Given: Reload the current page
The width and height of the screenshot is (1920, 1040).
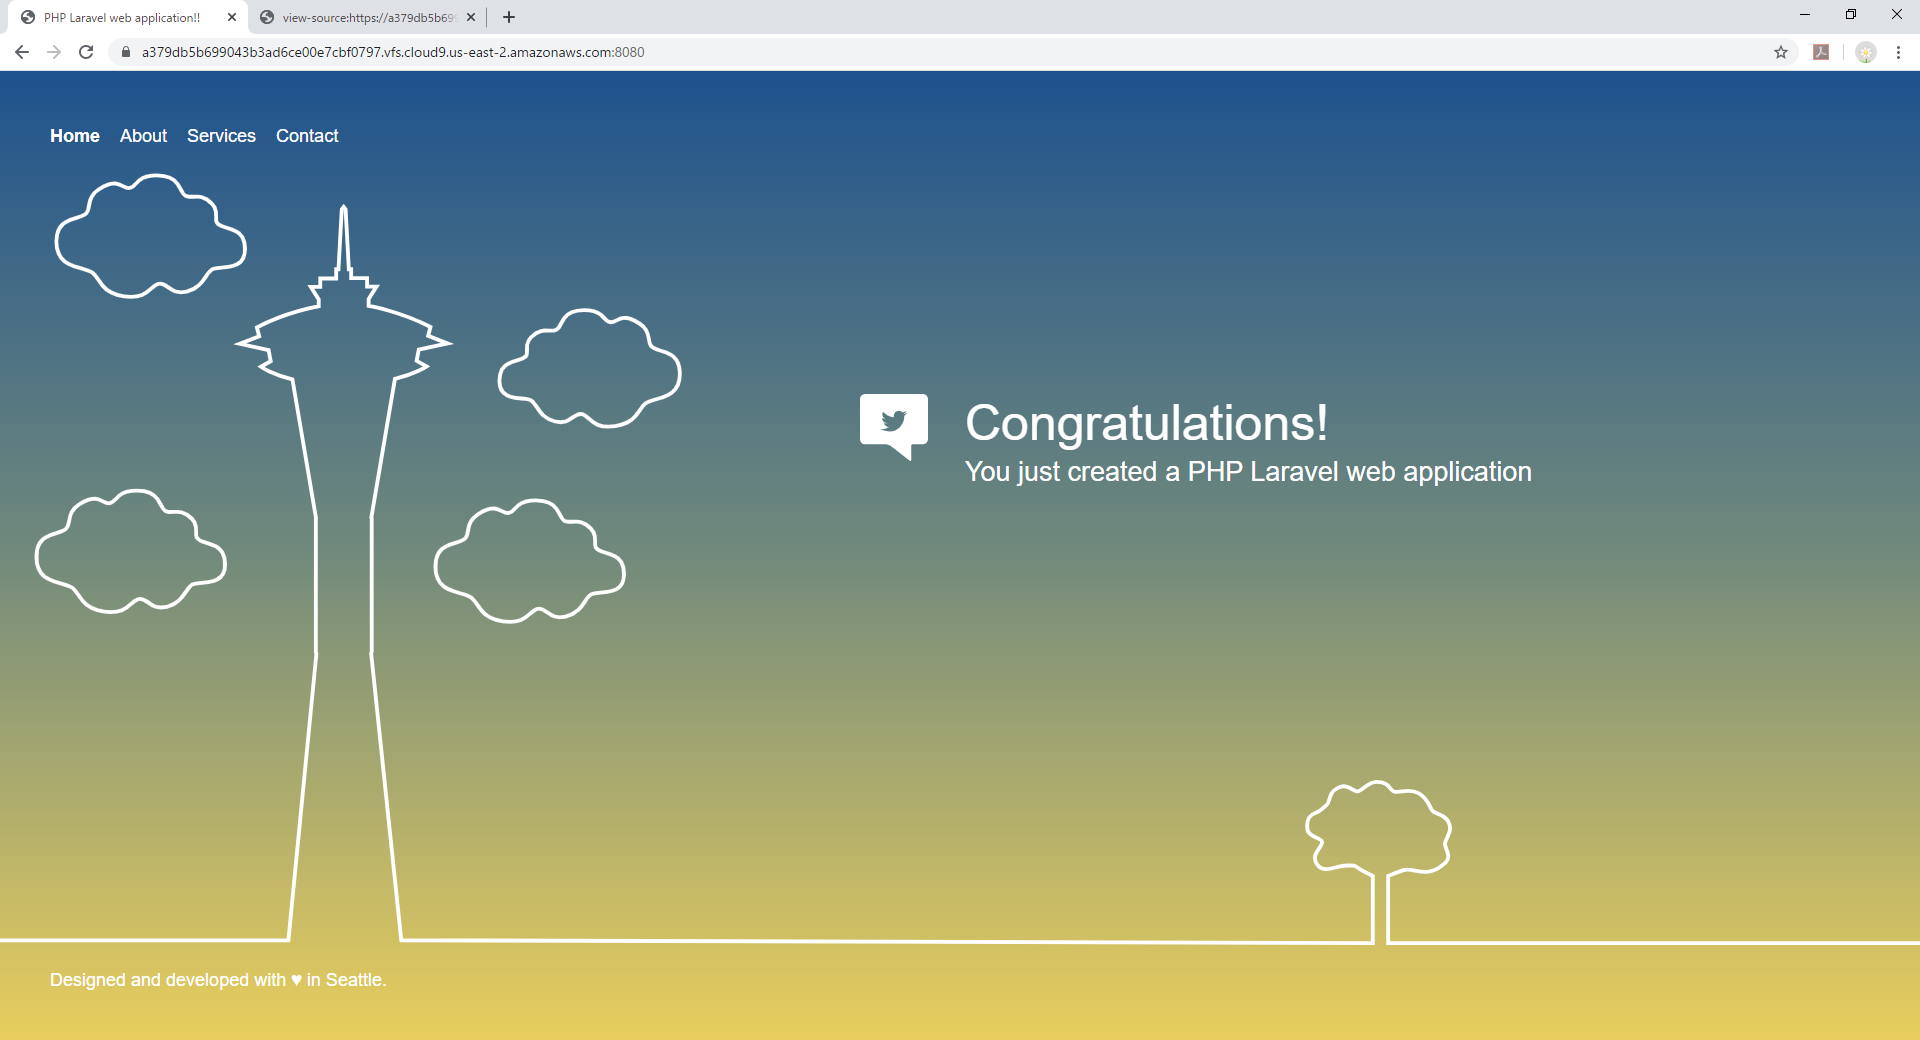Looking at the screenshot, I should (x=86, y=52).
